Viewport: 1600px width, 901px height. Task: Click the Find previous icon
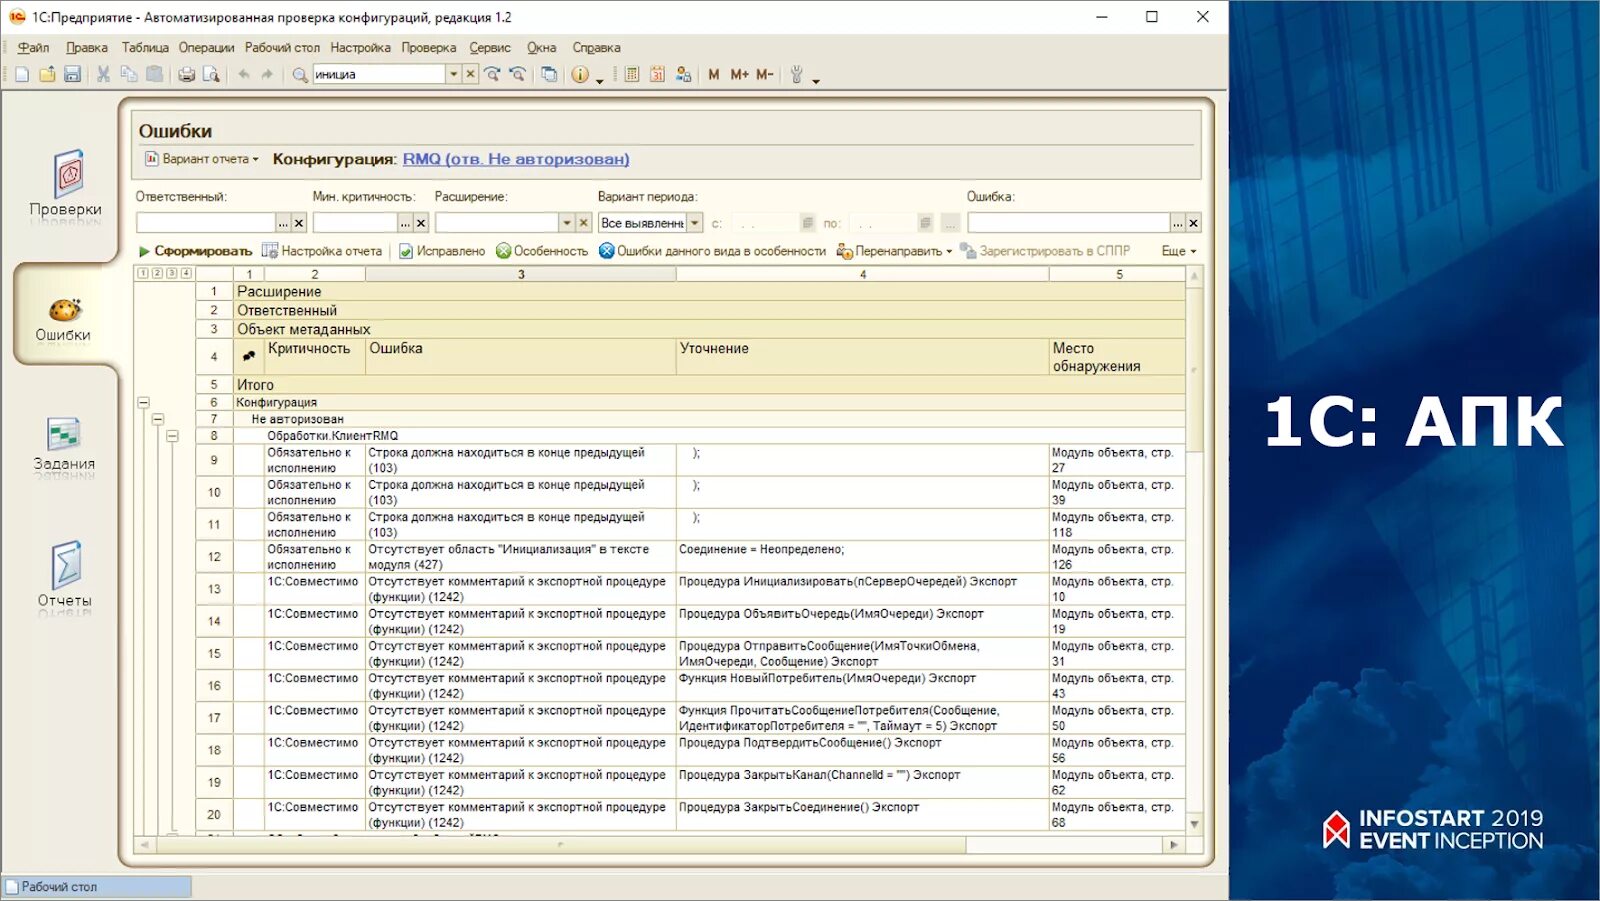[x=517, y=74]
